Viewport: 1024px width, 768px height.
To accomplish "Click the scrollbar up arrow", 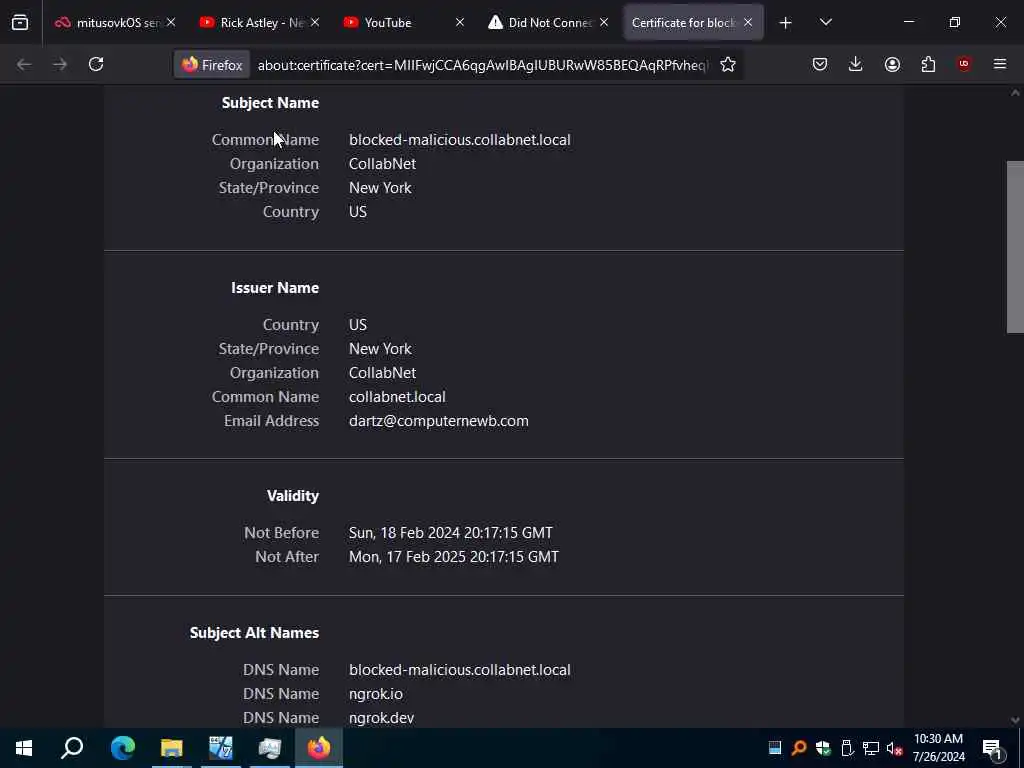I will pos(1015,93).
